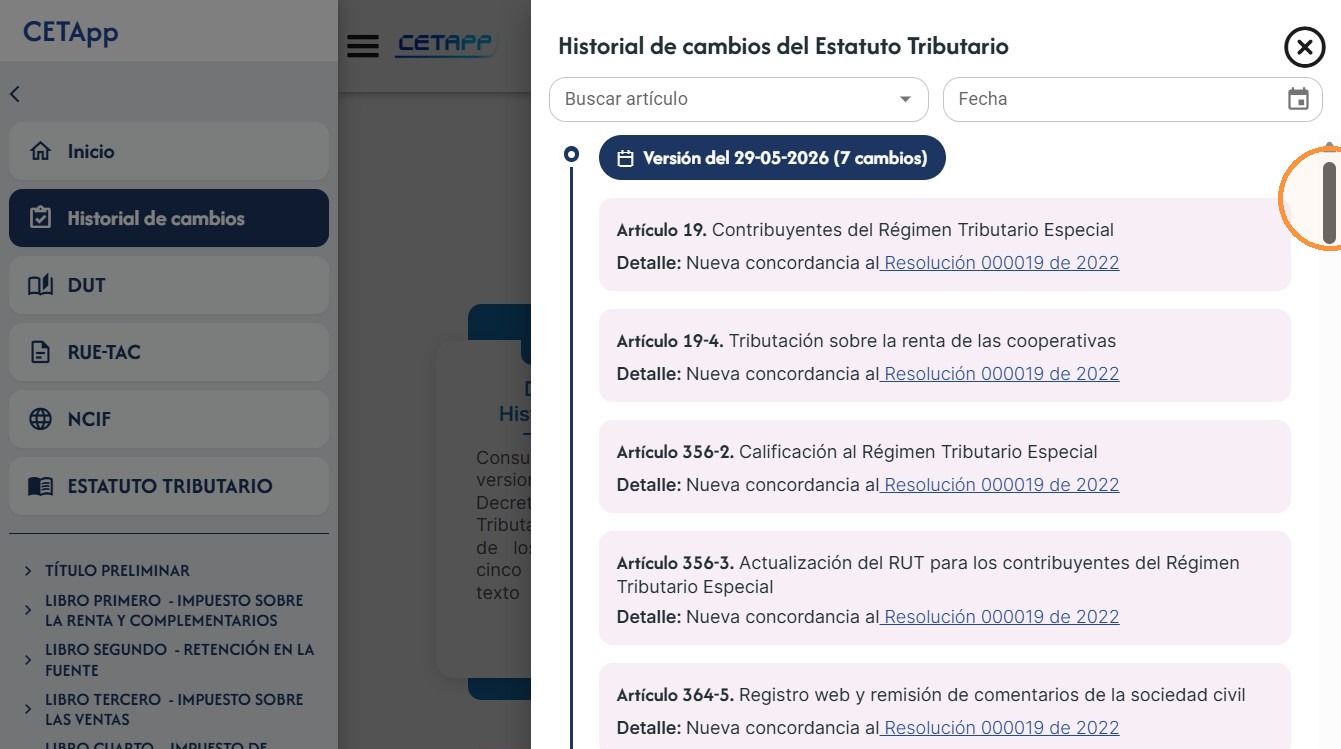Click the globe icon beside NCIF
Viewport: 1341px width, 749px height.
tap(41, 419)
